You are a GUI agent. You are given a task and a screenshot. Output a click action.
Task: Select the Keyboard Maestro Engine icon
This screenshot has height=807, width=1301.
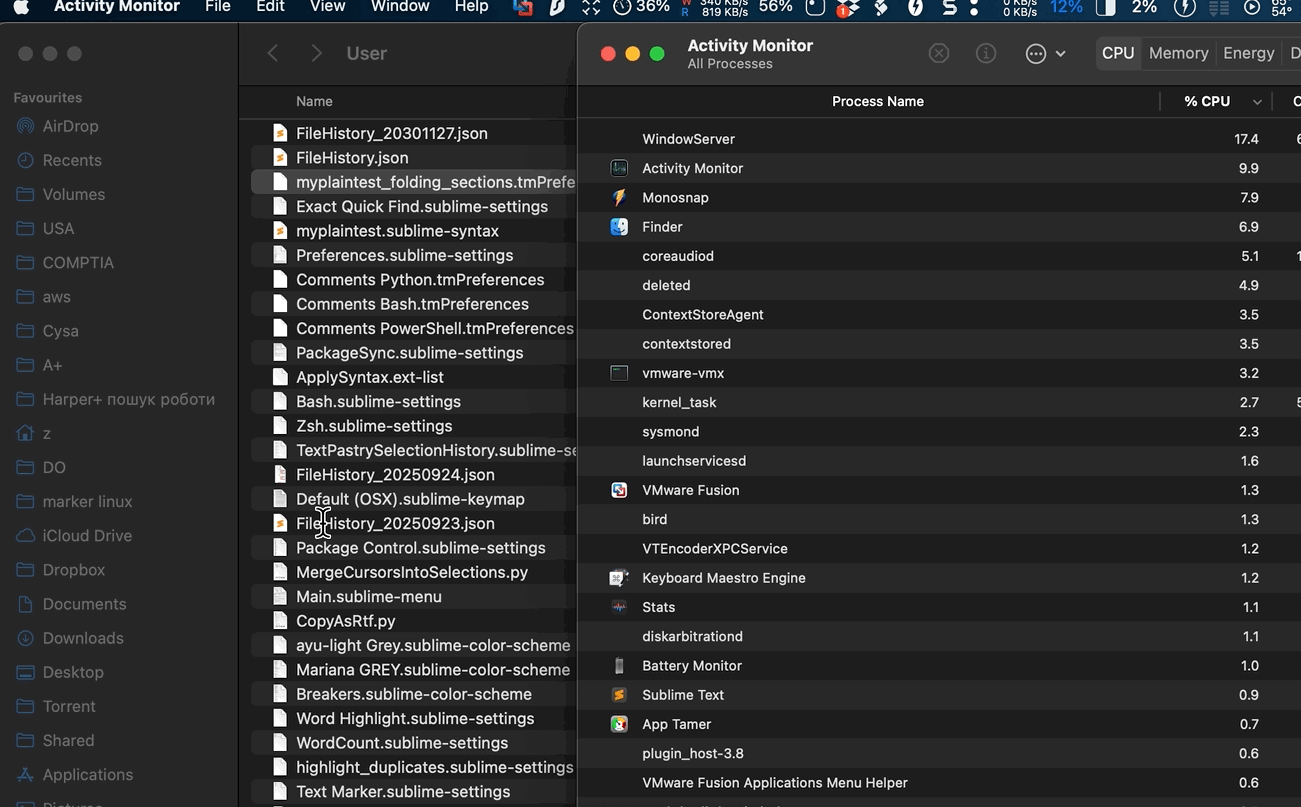coord(619,578)
